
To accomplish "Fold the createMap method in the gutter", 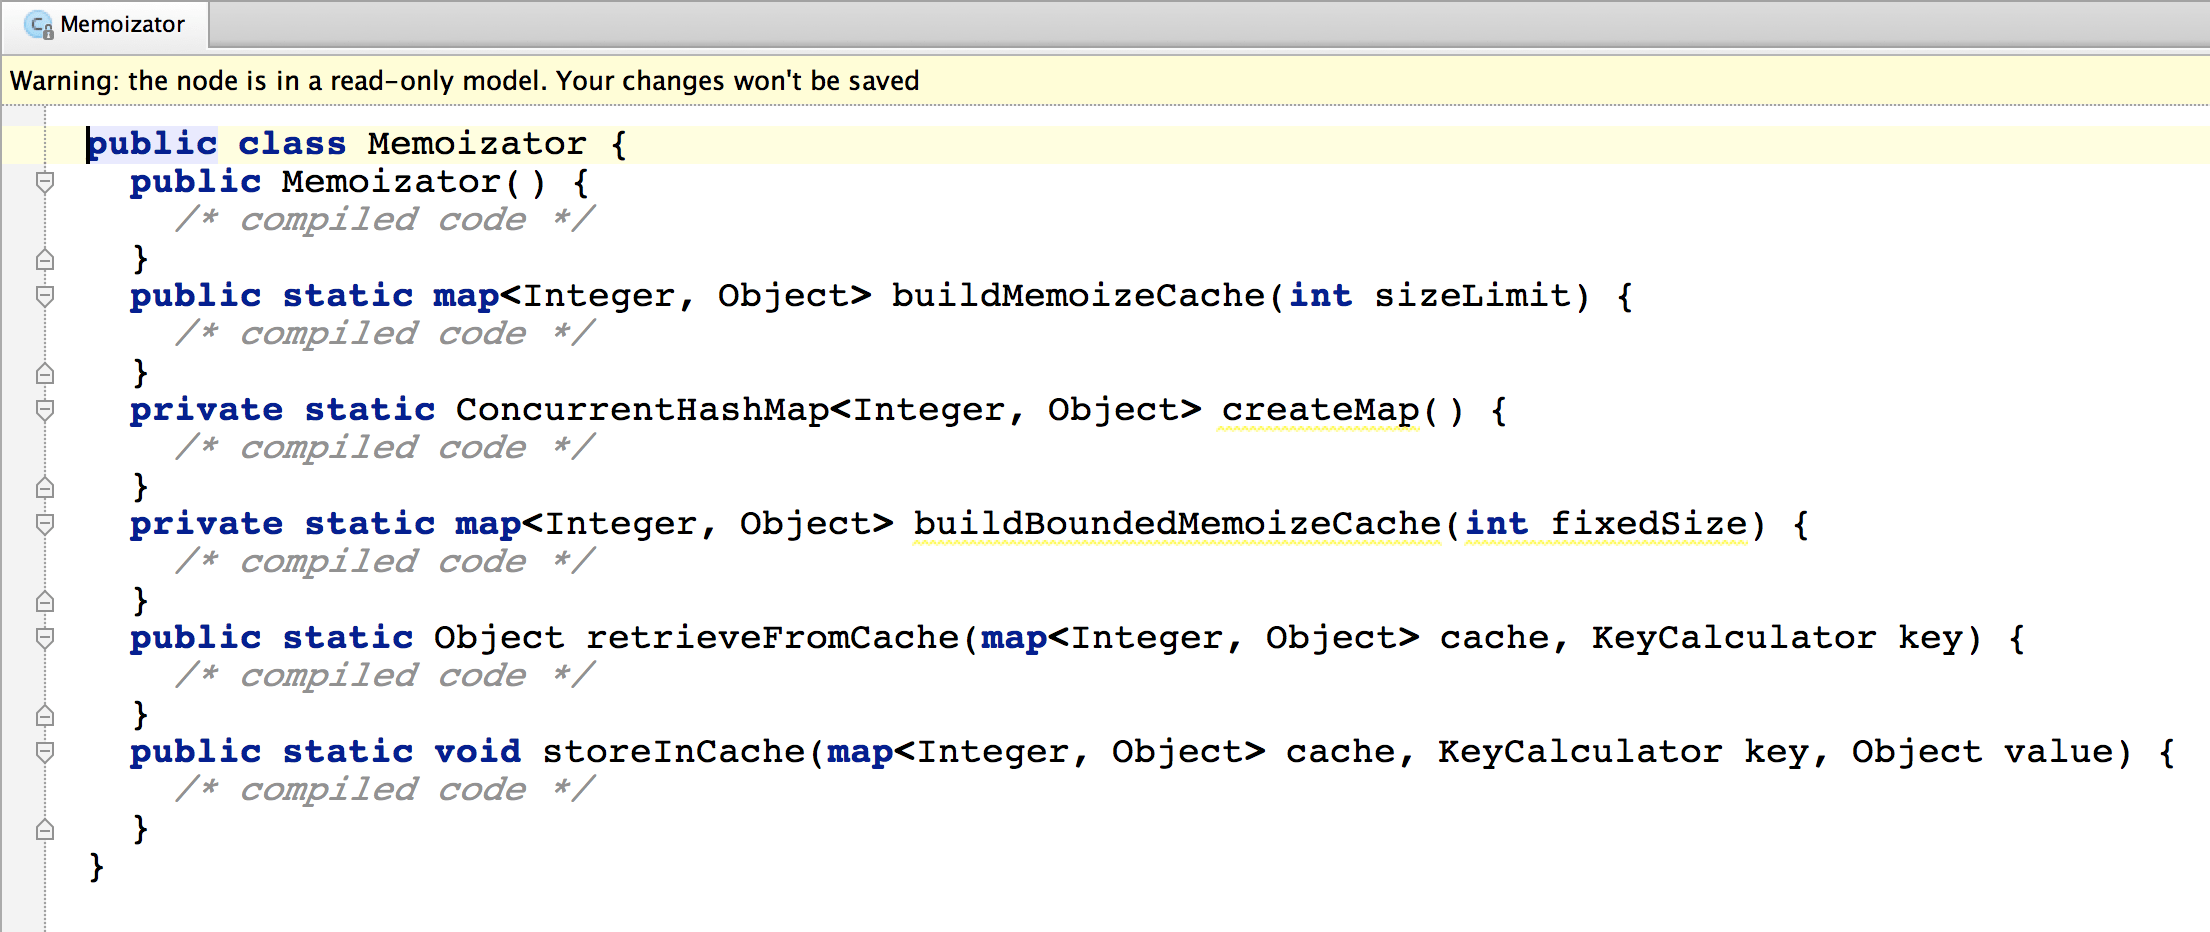I will [45, 410].
